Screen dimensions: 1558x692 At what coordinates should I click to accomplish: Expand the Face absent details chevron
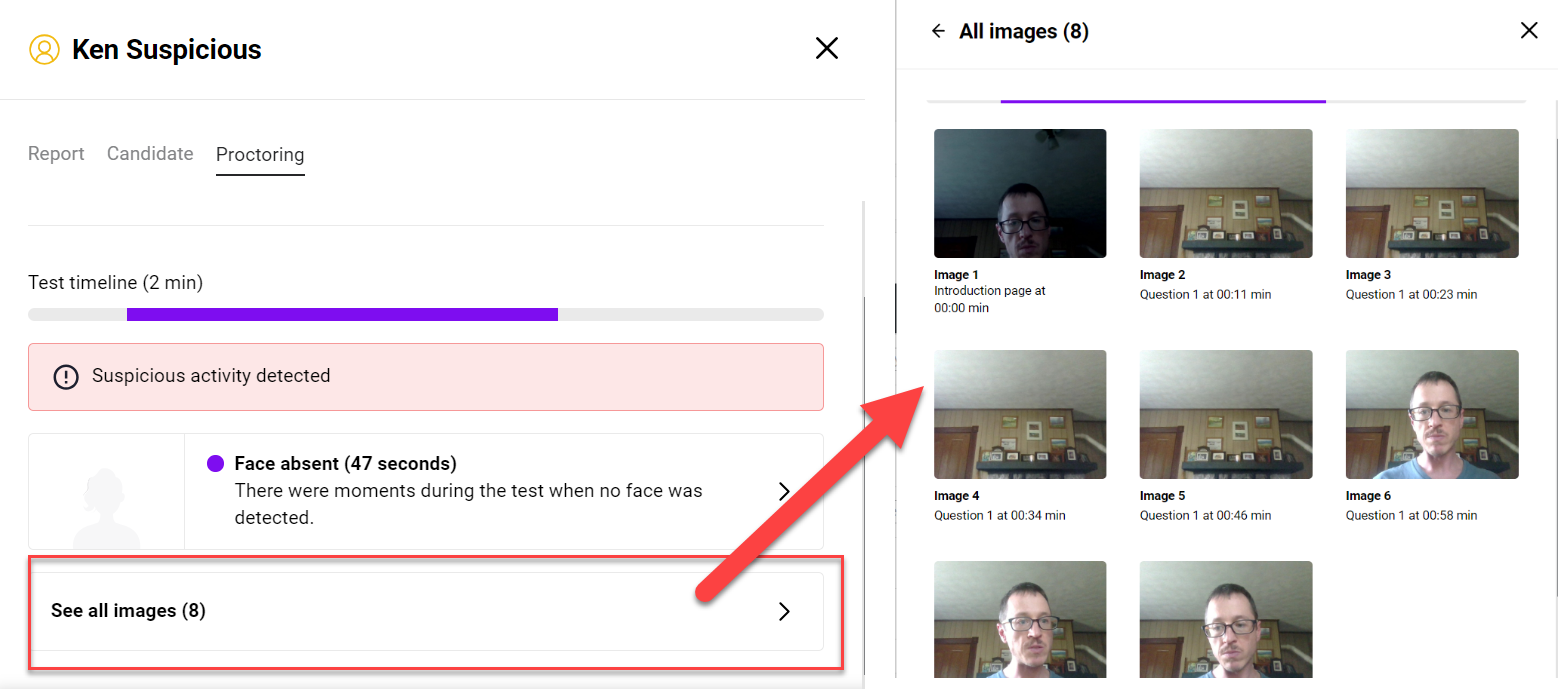coord(784,491)
